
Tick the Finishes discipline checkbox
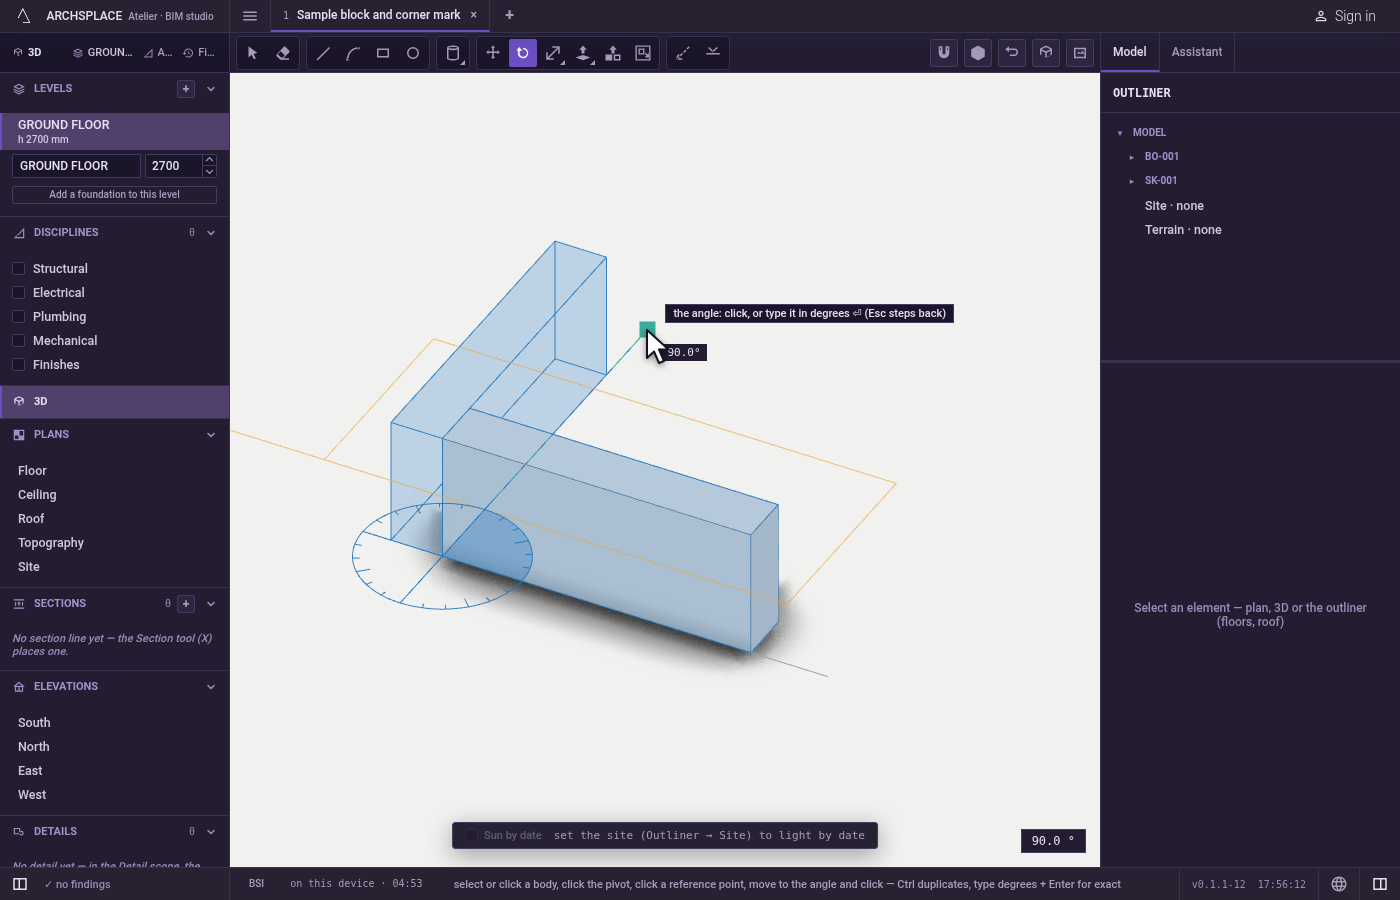(18, 364)
